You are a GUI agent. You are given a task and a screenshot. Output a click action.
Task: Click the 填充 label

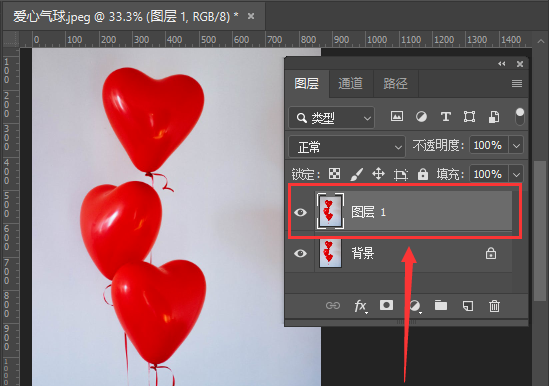449,174
